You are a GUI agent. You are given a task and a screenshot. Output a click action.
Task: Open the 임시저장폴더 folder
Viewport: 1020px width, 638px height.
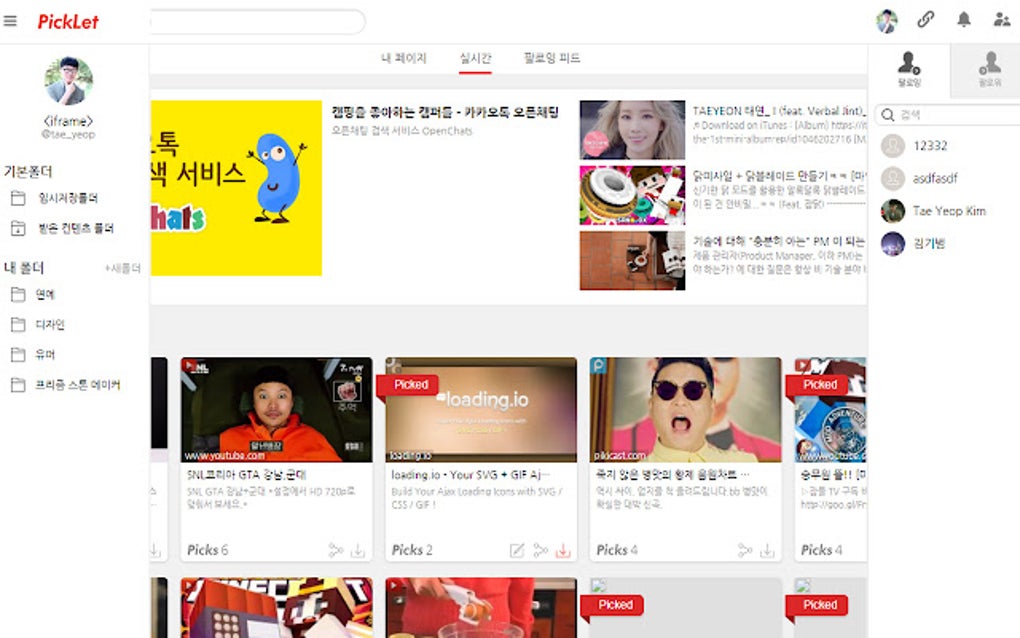[x=68, y=198]
